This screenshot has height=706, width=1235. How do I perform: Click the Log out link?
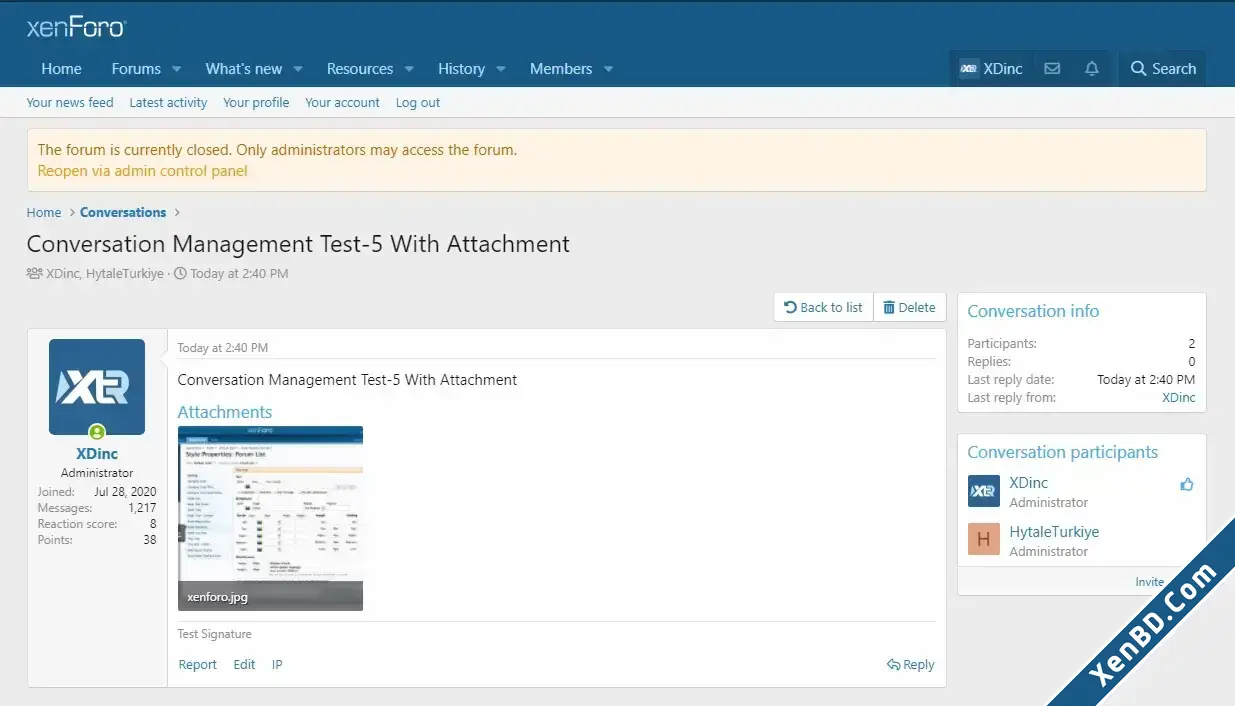point(418,103)
